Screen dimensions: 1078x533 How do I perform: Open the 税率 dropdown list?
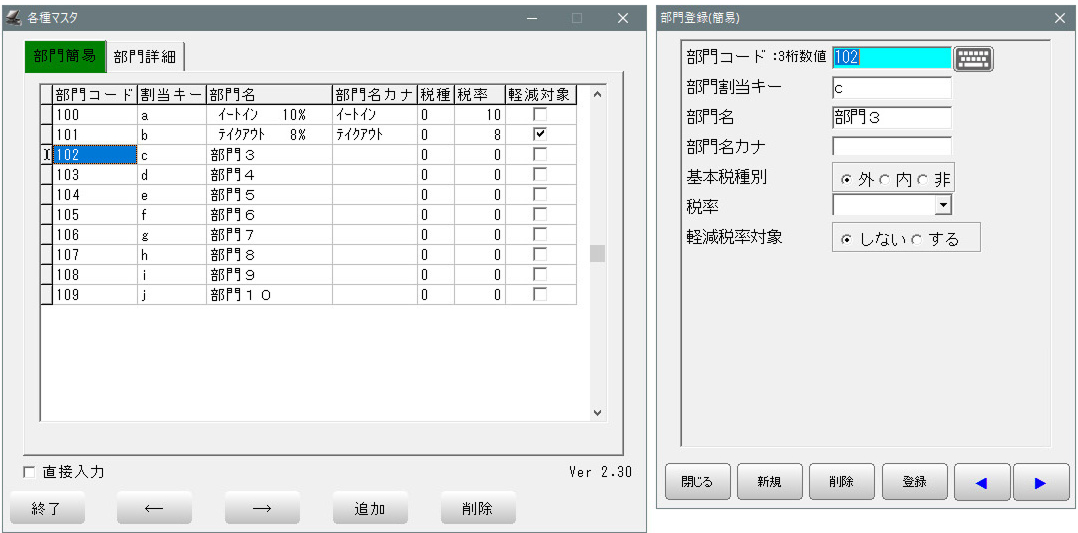pos(942,205)
